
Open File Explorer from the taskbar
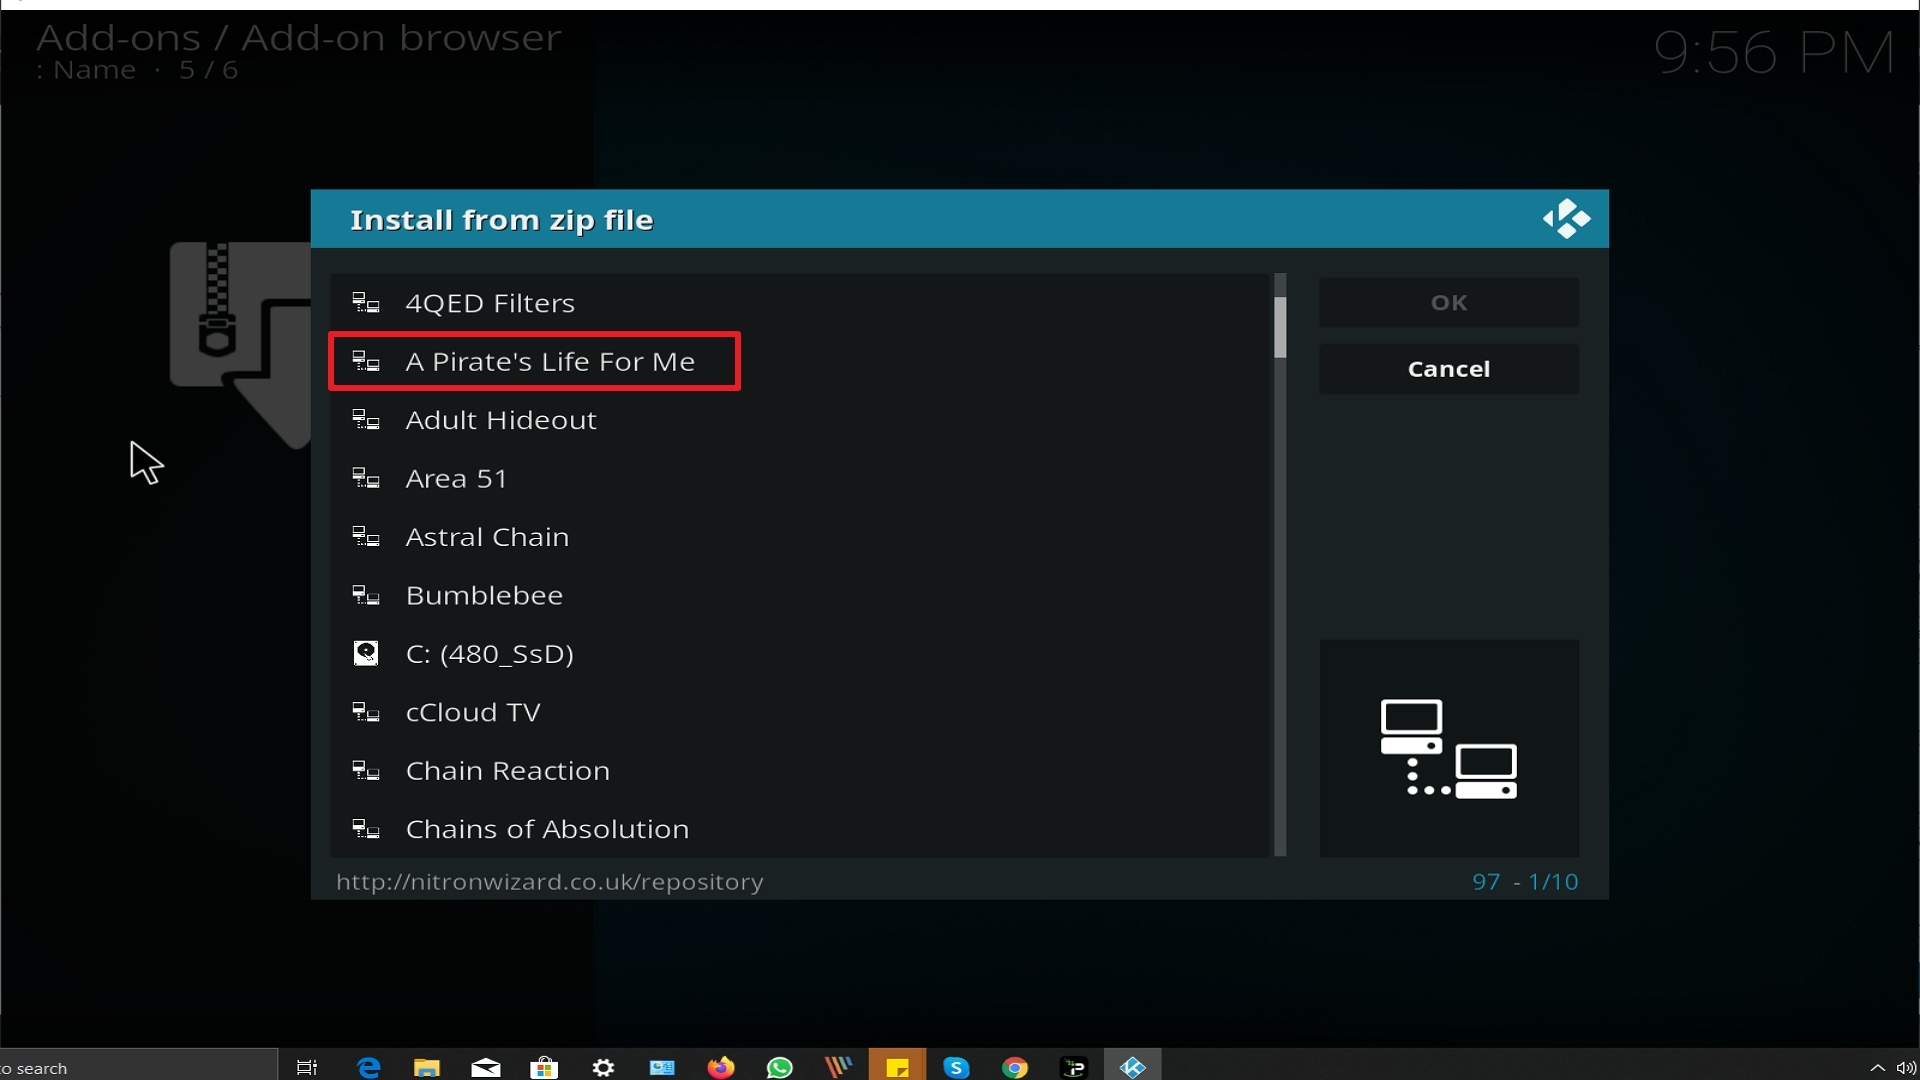click(427, 1067)
